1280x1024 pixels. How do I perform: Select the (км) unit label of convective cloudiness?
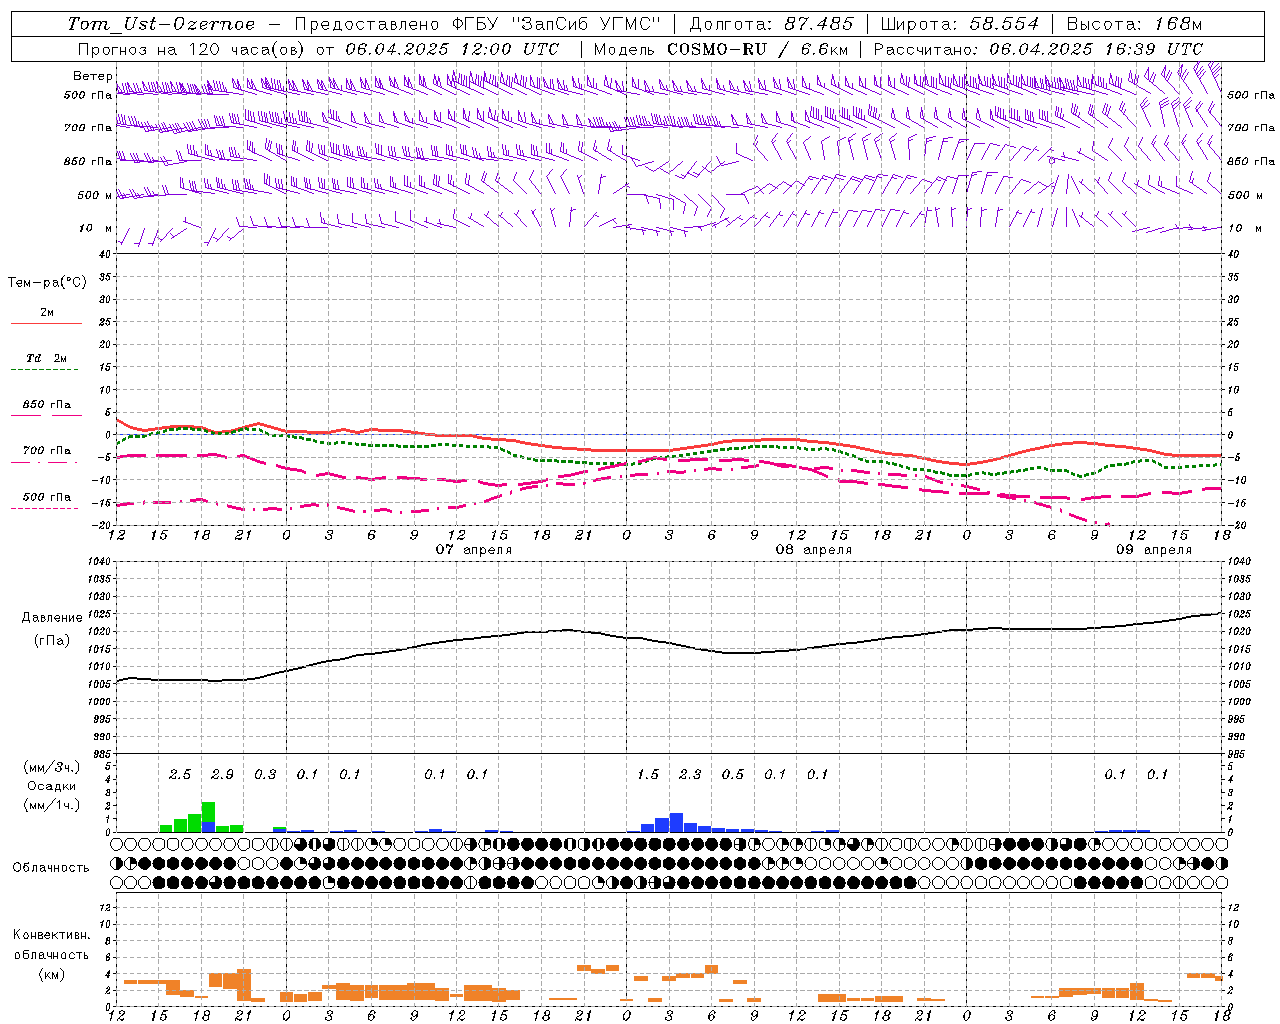click(x=52, y=974)
